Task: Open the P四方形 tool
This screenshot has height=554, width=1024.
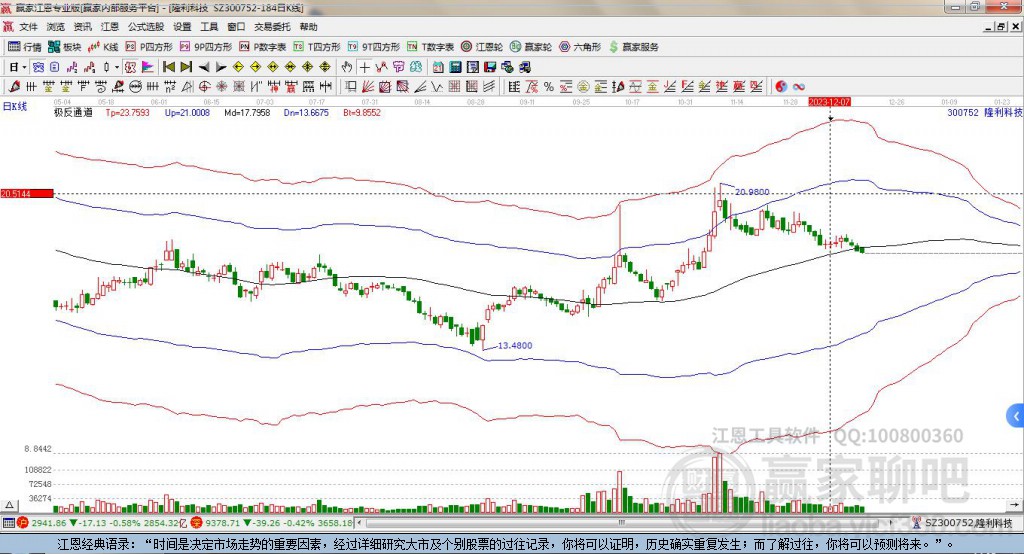Action: coord(149,47)
